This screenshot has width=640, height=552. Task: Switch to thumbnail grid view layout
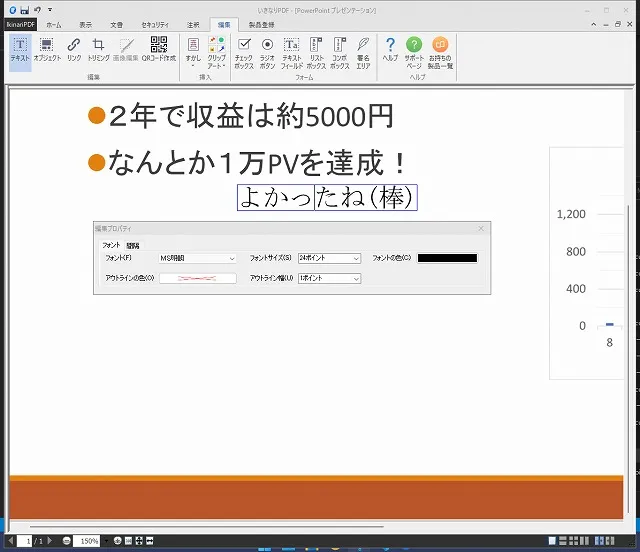[x=573, y=541]
